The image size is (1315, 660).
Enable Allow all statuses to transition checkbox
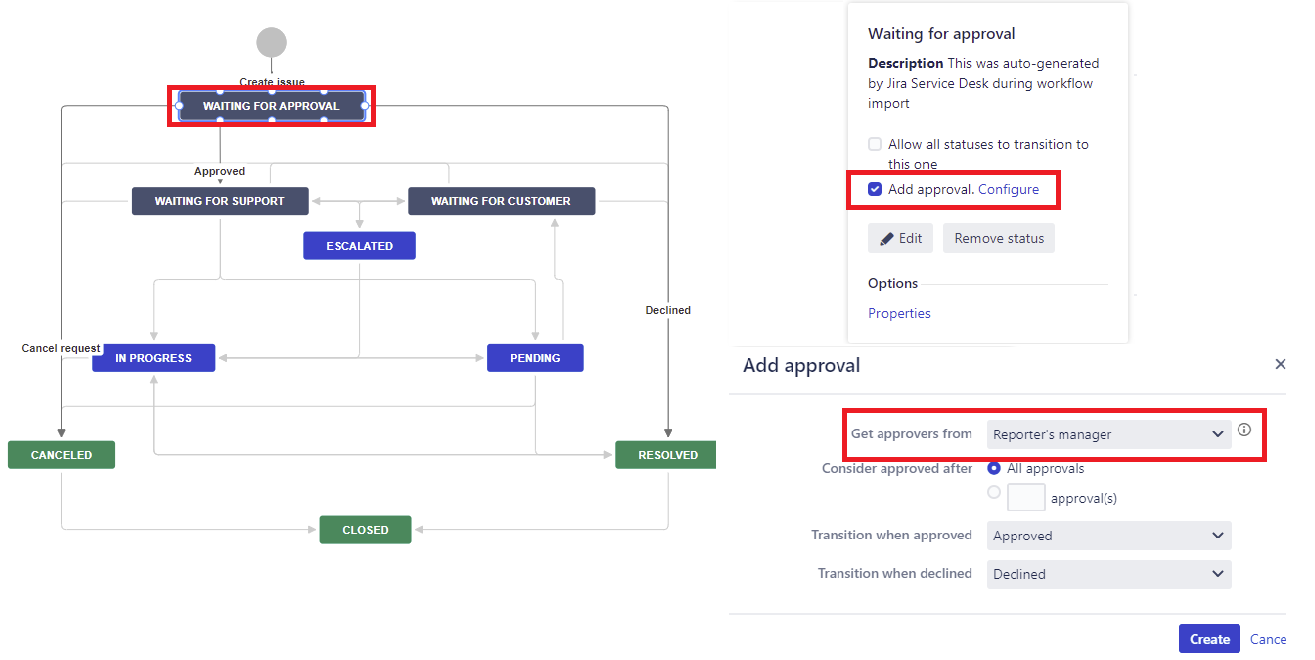(875, 145)
